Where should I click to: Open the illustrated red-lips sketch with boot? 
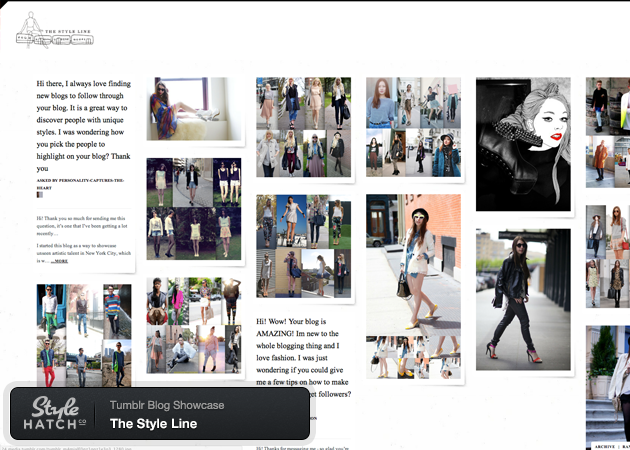click(522, 143)
